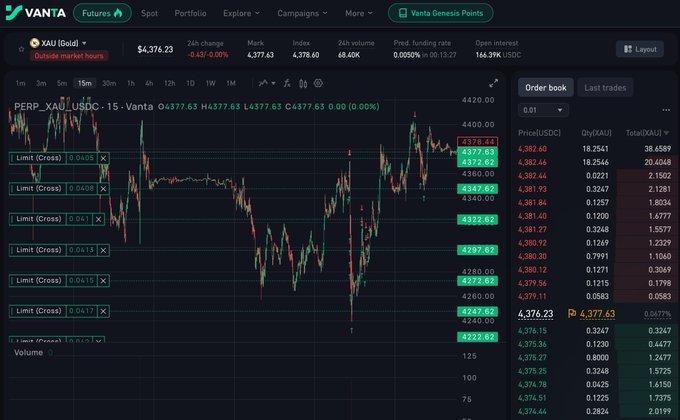Expand the Explore menu
Viewport: 680px width, 420px height.
[241, 13]
